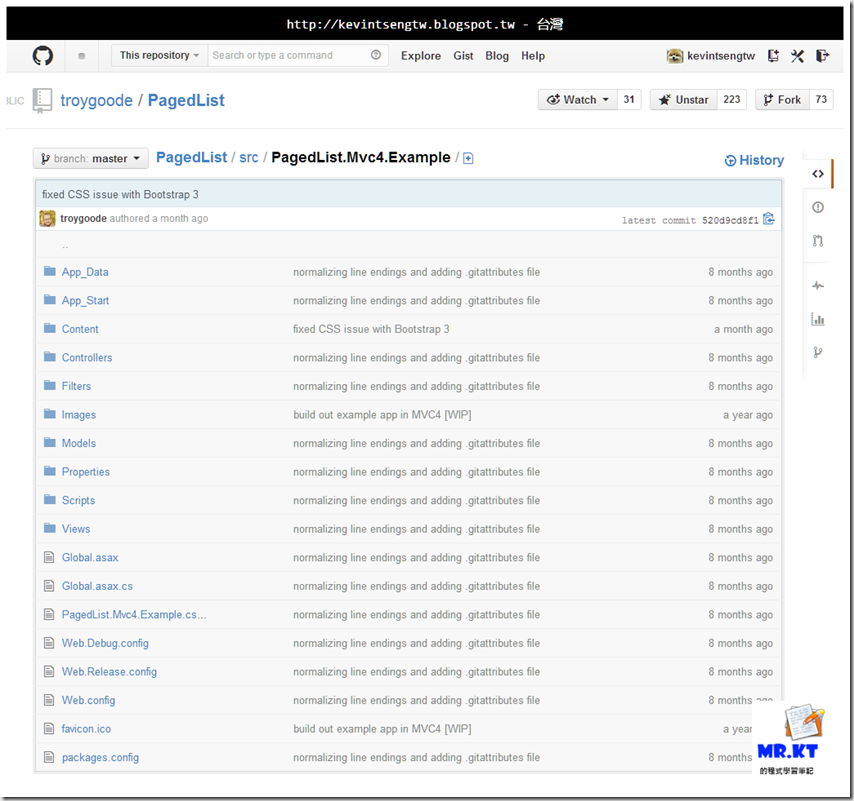
Task: Open Explore in the top navigation
Action: (421, 56)
